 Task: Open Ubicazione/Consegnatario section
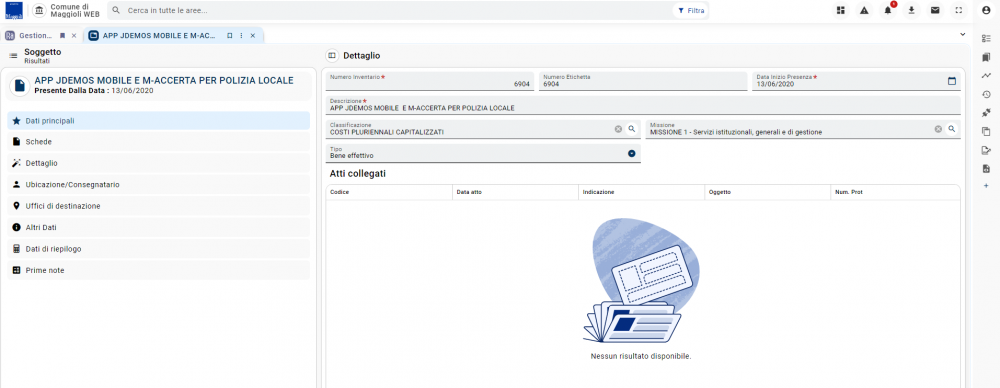[158, 184]
